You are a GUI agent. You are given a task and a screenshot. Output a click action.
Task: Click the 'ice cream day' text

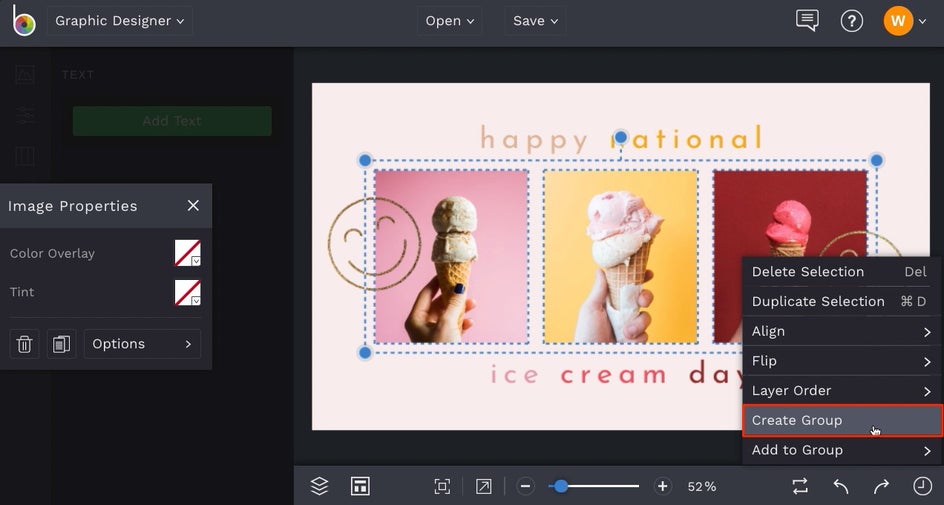(617, 374)
